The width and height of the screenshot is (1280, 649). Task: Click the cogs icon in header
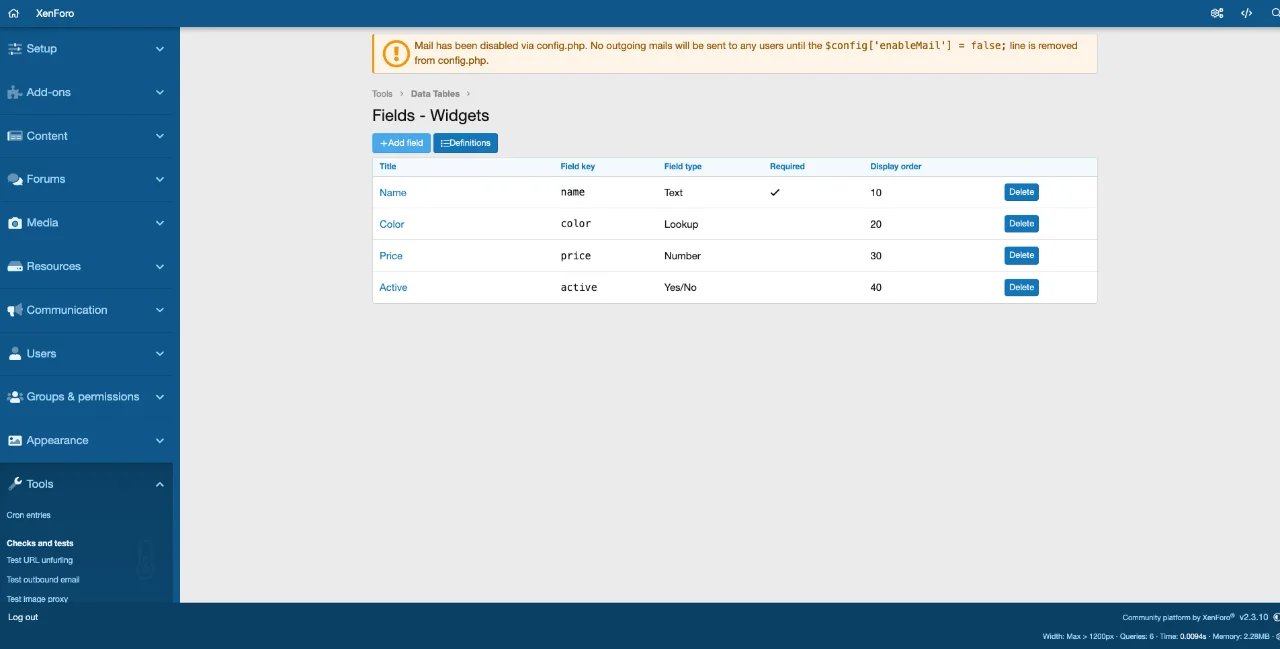(1217, 13)
